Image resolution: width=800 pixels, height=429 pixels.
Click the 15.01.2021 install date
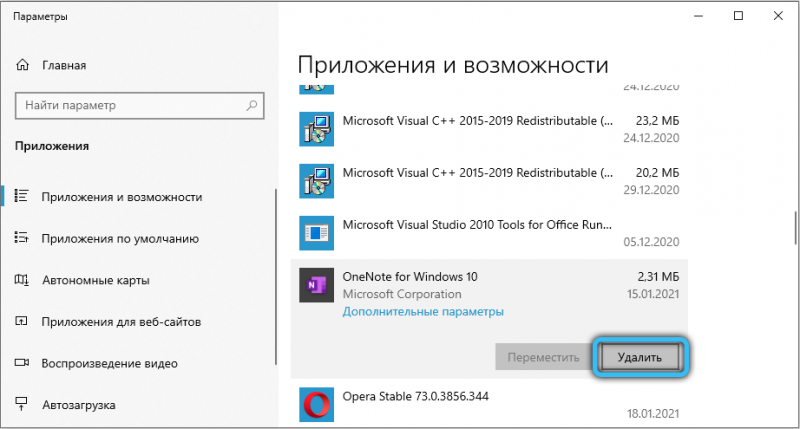(x=653, y=294)
